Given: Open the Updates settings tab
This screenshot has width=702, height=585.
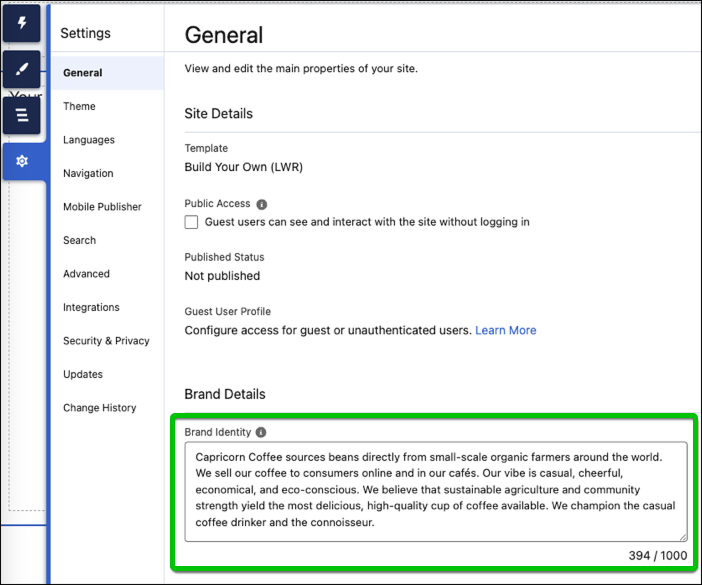Looking at the screenshot, I should coord(108,375).
